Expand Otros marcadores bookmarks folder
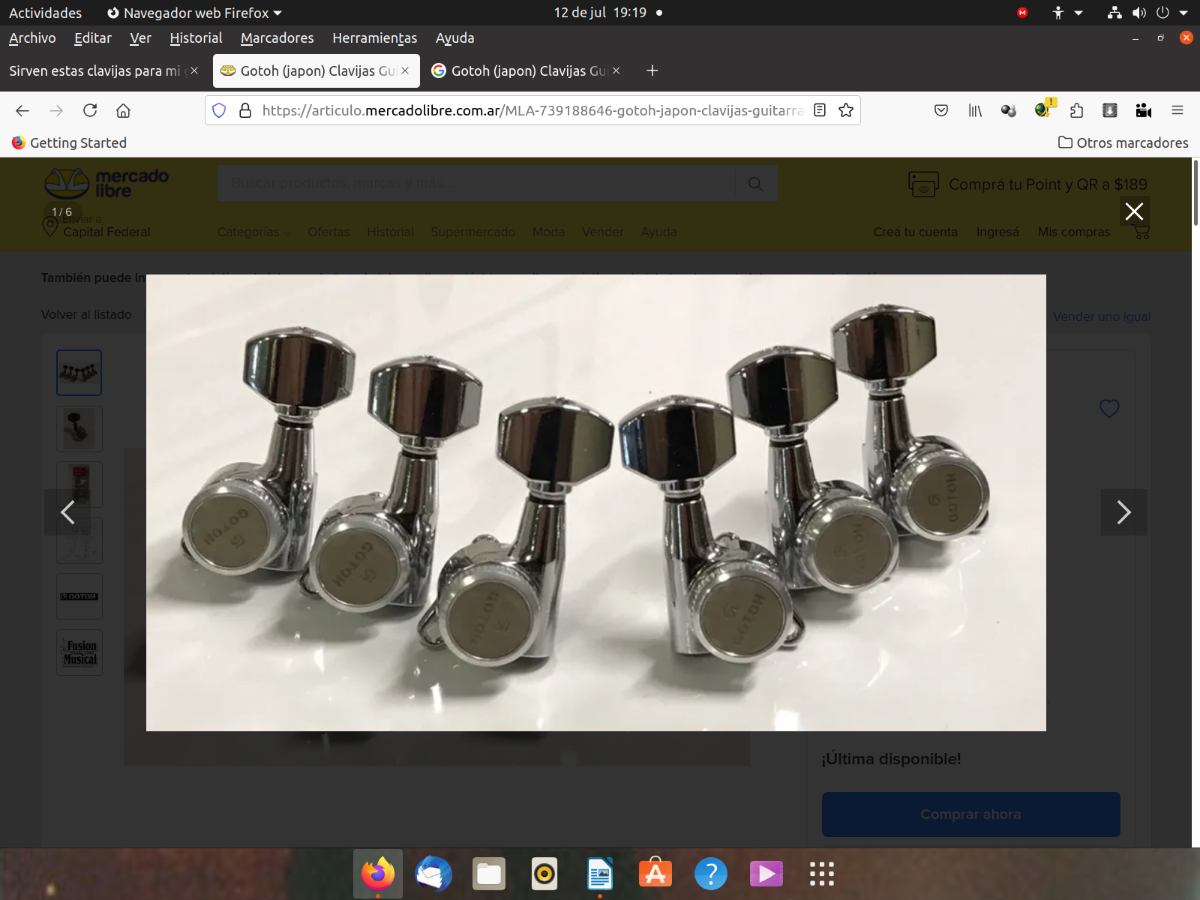The image size is (1200, 900). [x=1123, y=143]
